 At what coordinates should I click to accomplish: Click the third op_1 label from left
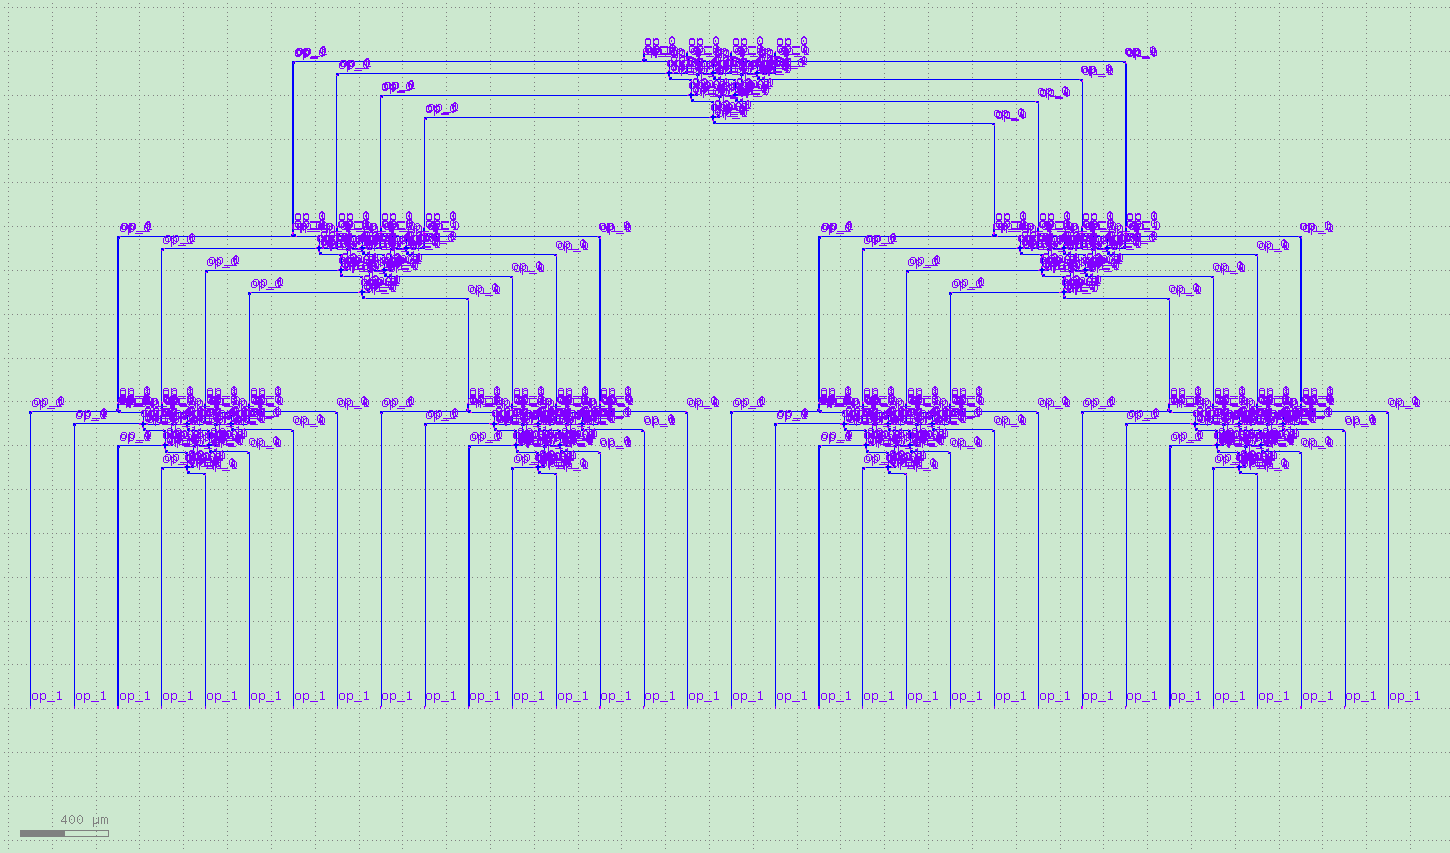point(135,696)
